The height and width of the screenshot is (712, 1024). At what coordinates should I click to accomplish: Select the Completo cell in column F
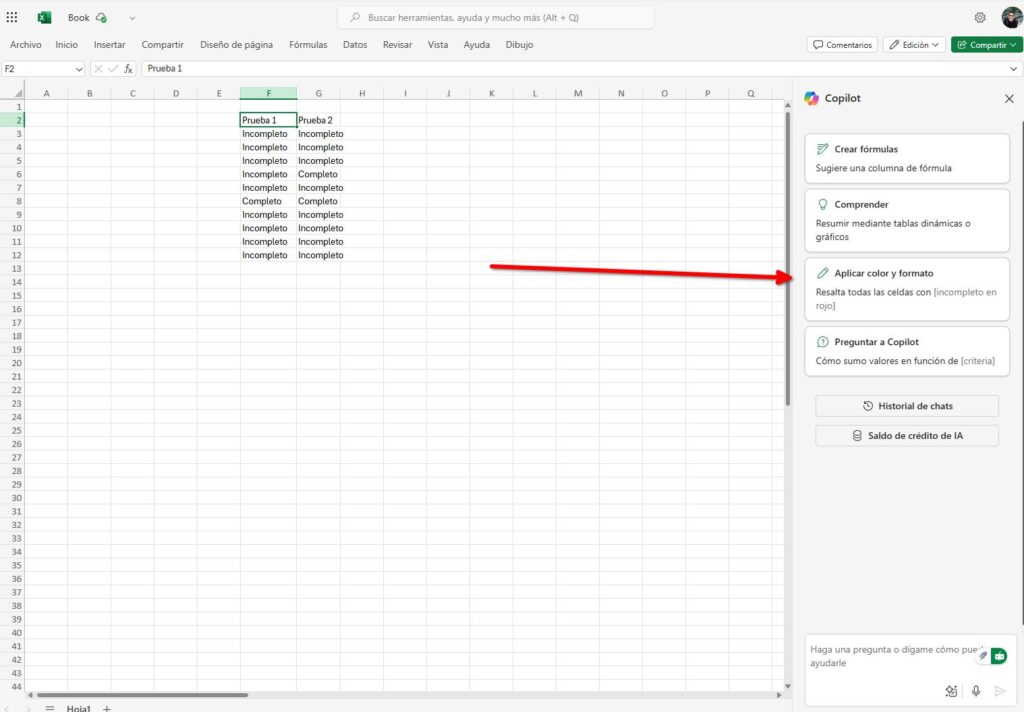(268, 201)
